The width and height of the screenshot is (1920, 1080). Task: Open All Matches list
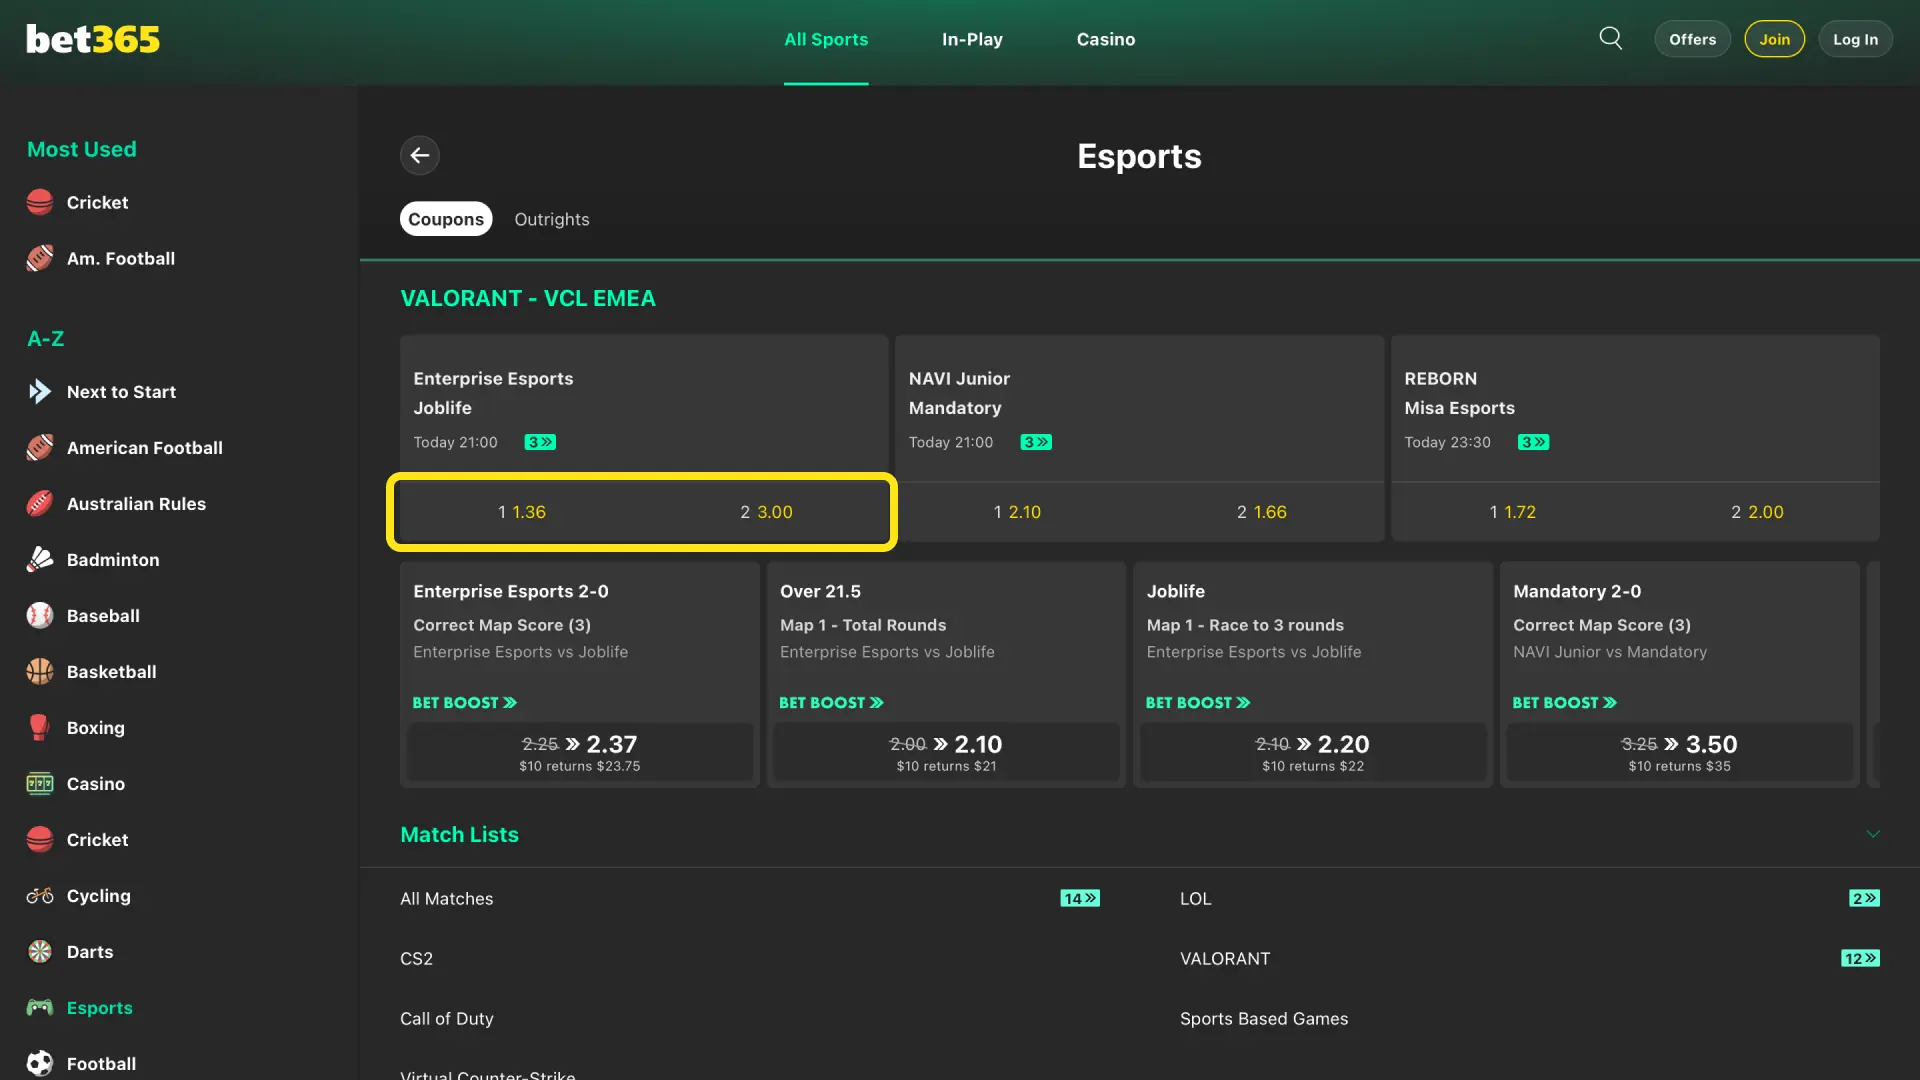(447, 898)
